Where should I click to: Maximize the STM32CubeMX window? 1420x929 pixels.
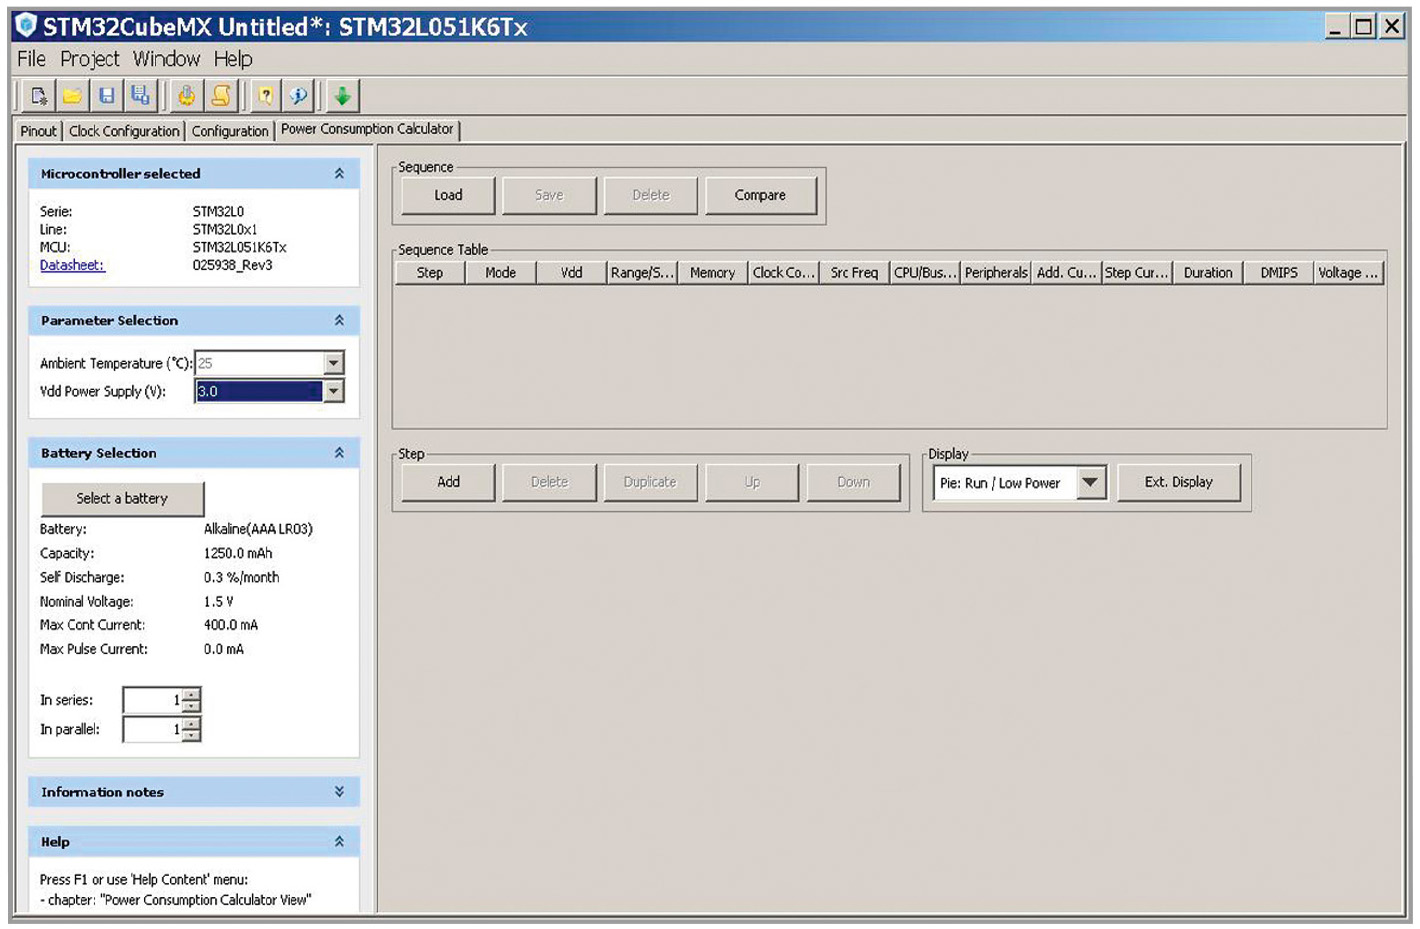(1363, 26)
